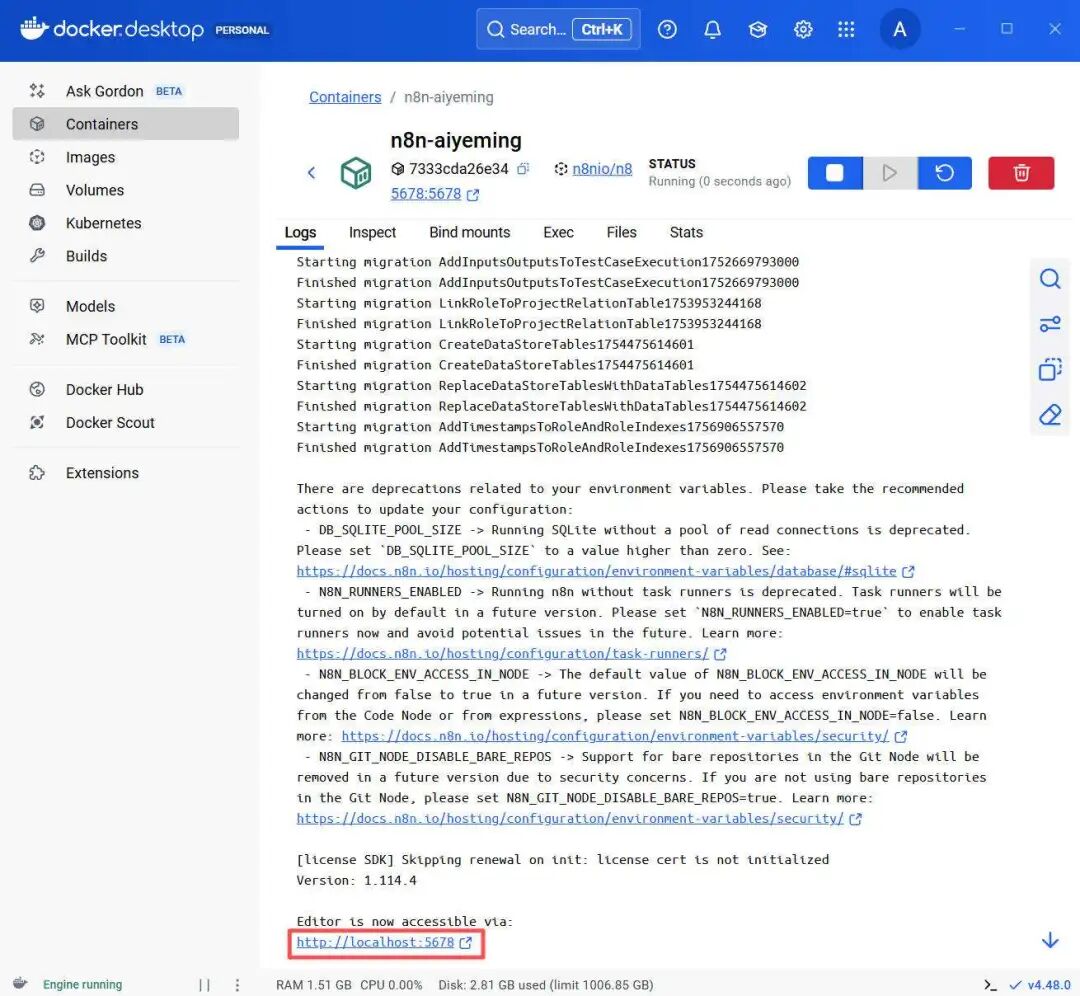Viewport: 1080px width, 996px height.
Task: Click the Builds wrench icon
Action: [x=37, y=256]
